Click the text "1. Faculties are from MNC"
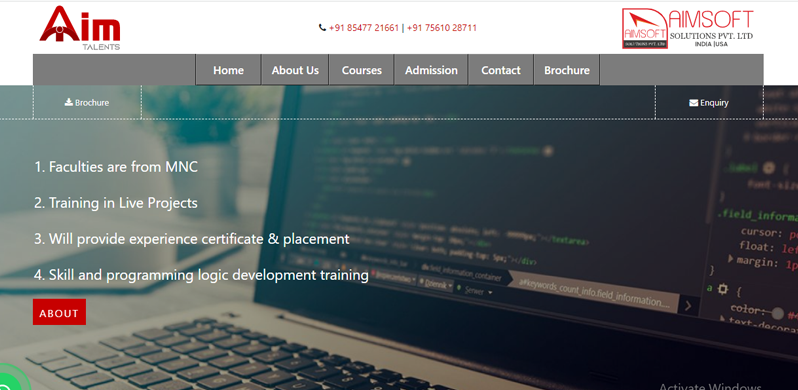798x390 pixels. tap(116, 167)
